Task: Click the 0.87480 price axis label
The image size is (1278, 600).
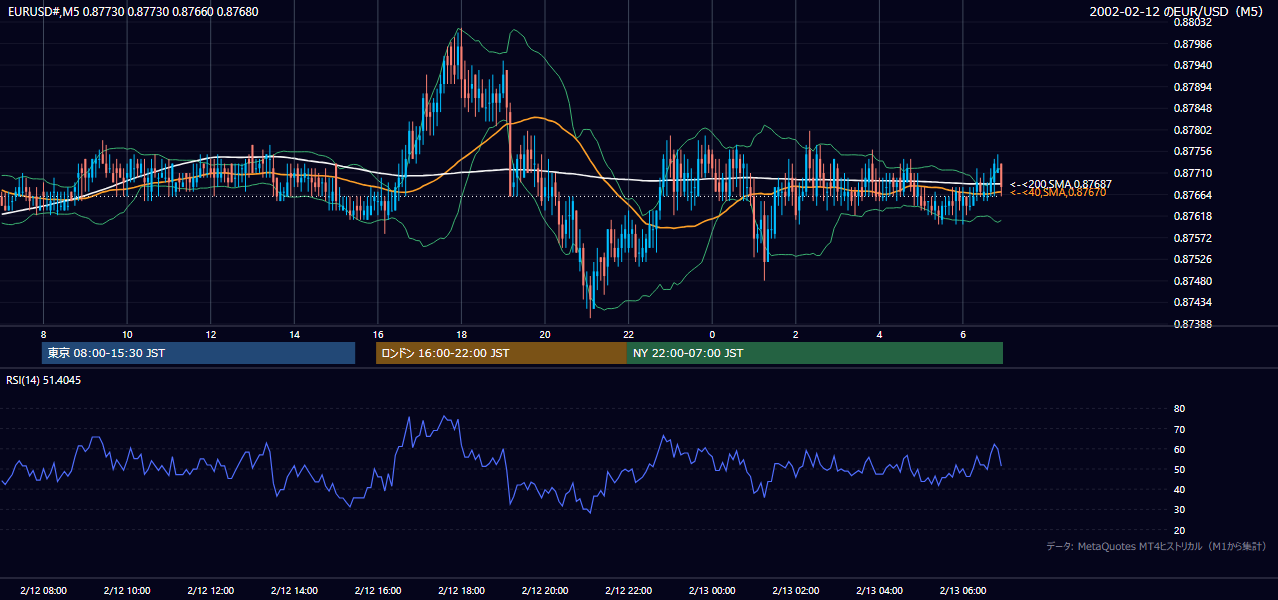Action: coord(1193,281)
